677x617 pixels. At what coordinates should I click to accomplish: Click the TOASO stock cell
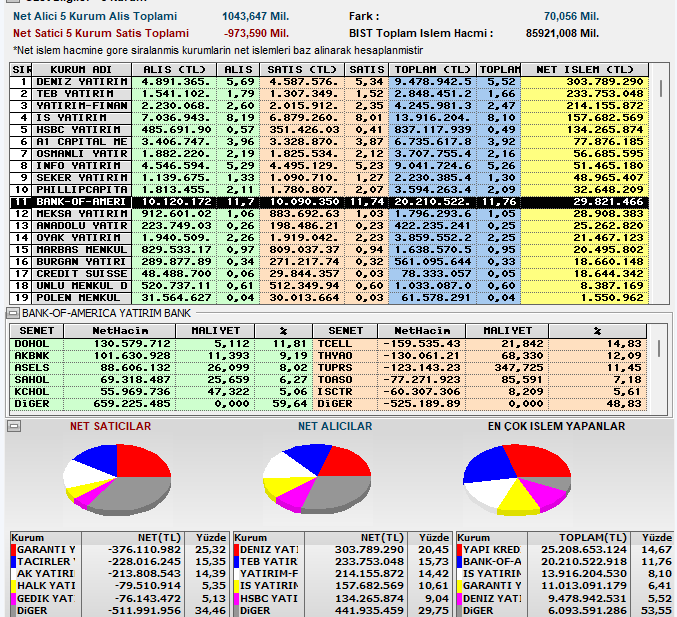click(345, 380)
